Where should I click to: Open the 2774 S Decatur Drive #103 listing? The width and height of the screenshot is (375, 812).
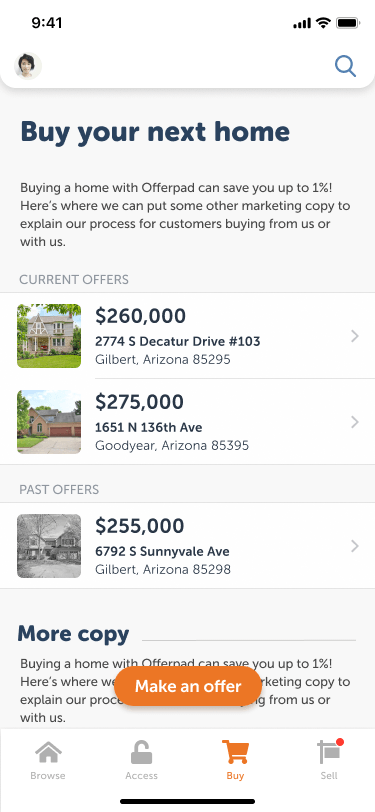[188, 336]
